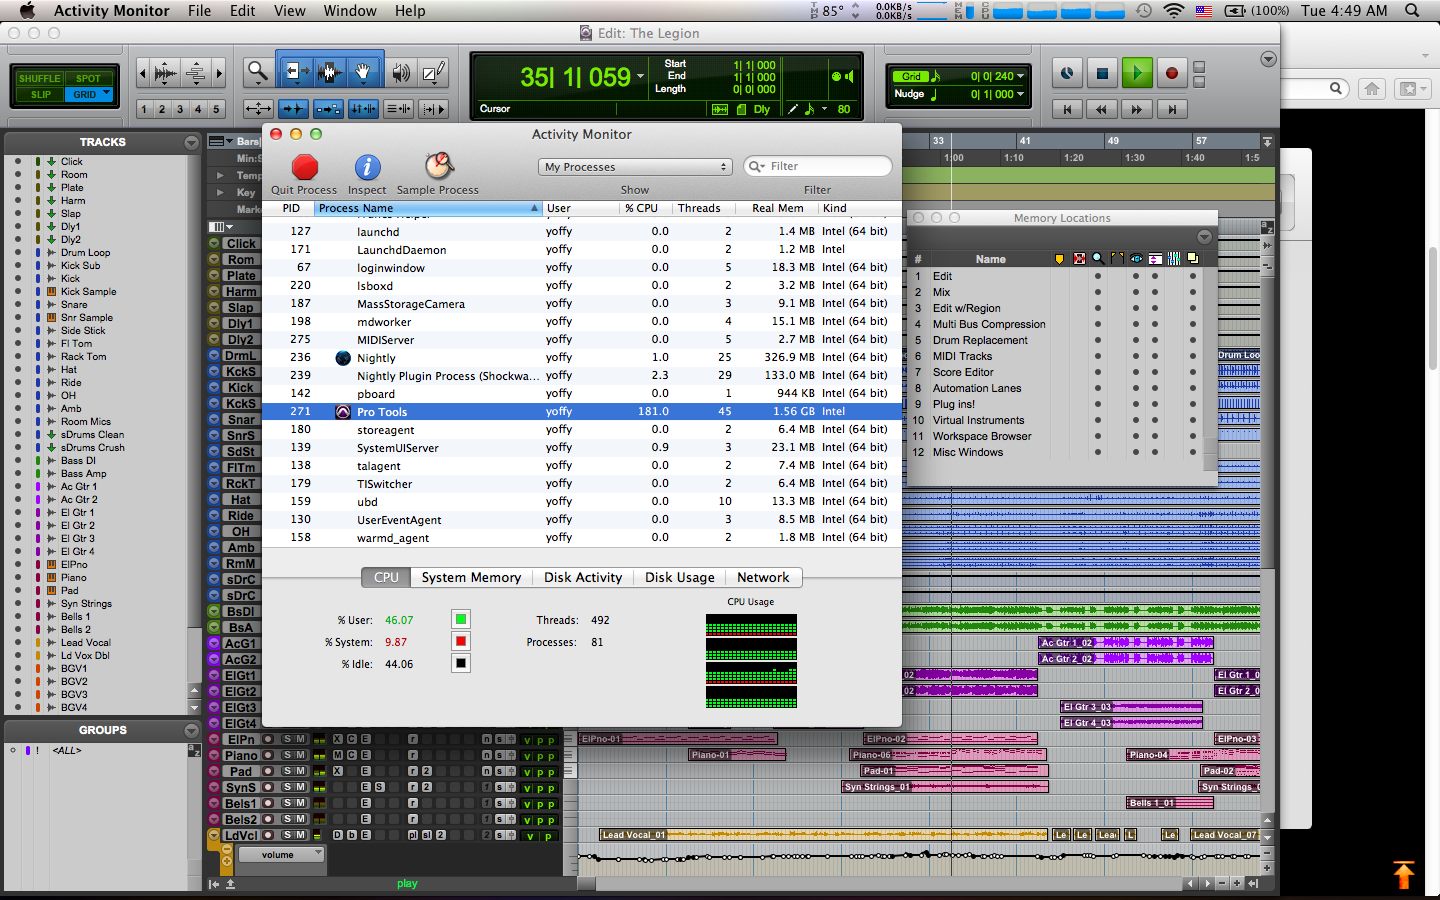Open the My Processes show dropdown

(x=636, y=167)
